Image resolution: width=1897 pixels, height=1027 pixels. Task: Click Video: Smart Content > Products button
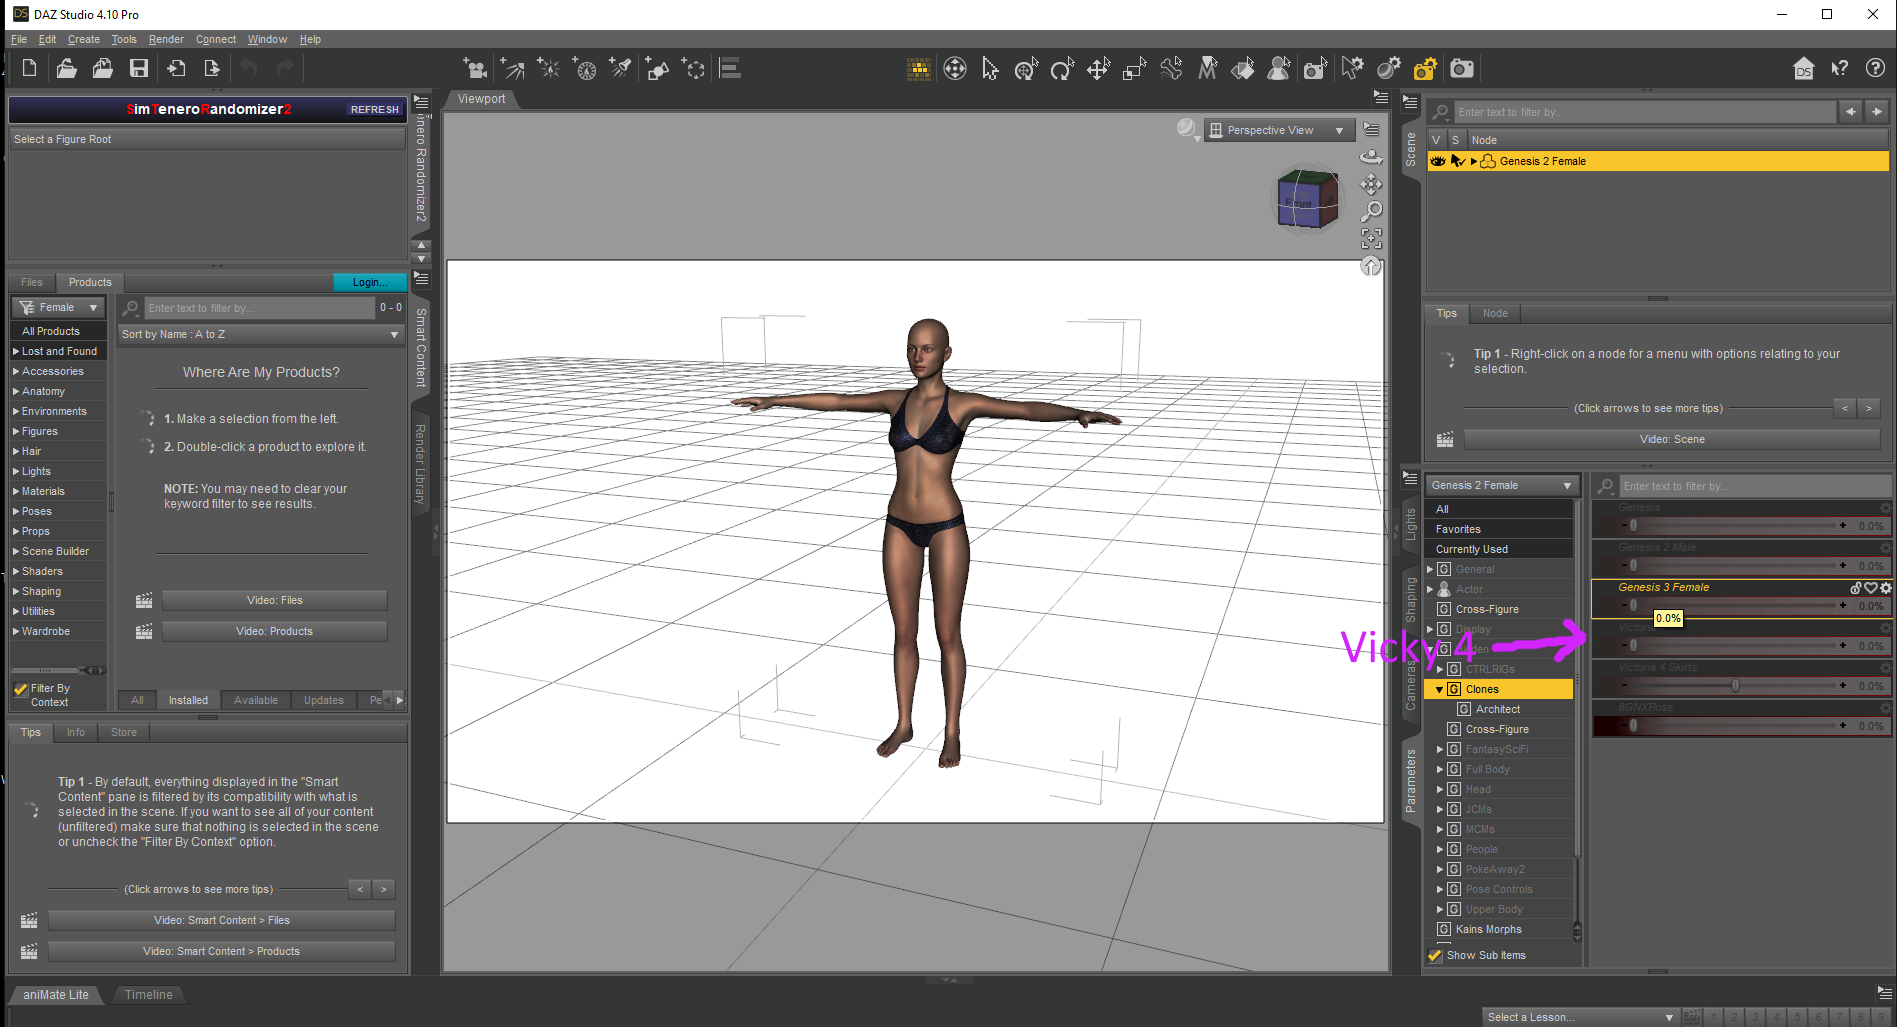pos(221,951)
